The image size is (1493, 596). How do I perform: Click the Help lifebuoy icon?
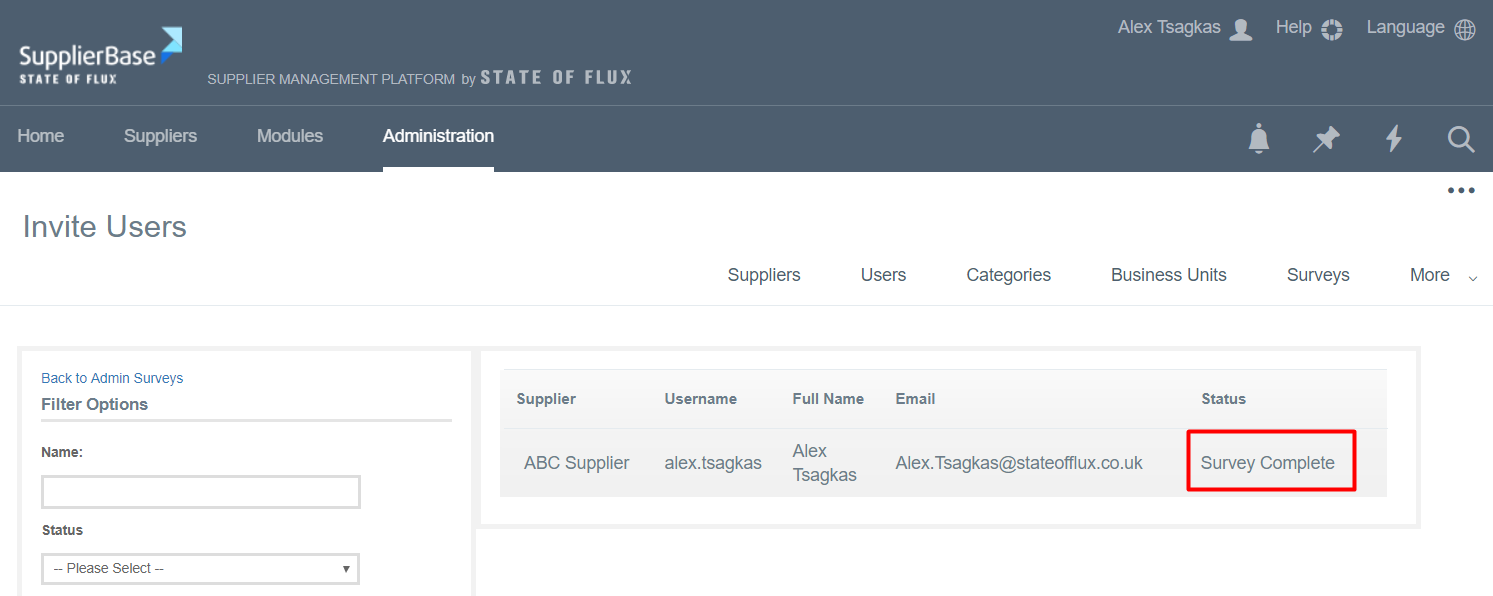[1331, 29]
